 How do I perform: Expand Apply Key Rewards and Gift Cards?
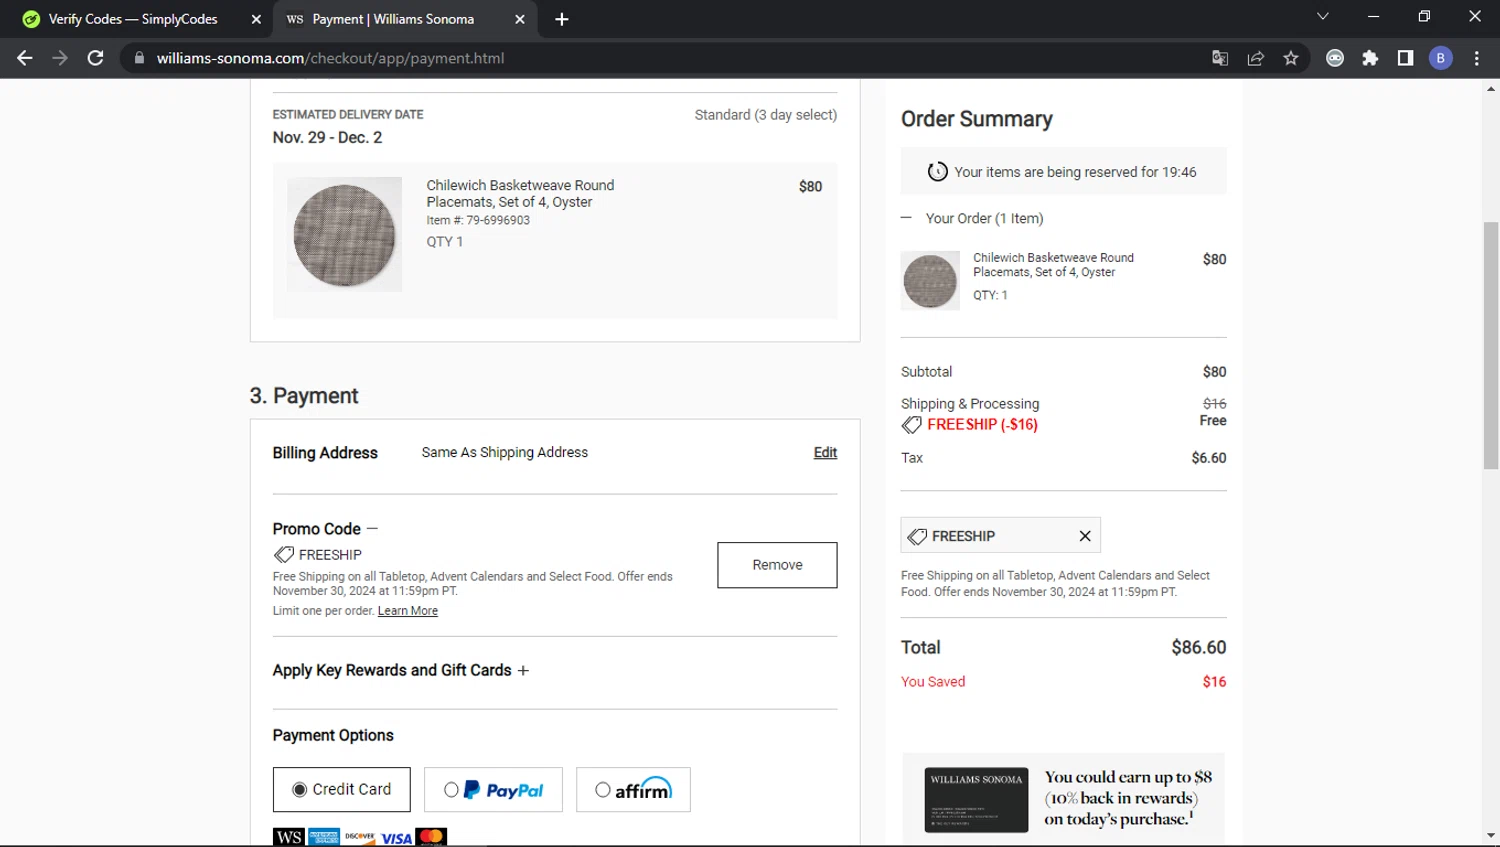tap(523, 671)
